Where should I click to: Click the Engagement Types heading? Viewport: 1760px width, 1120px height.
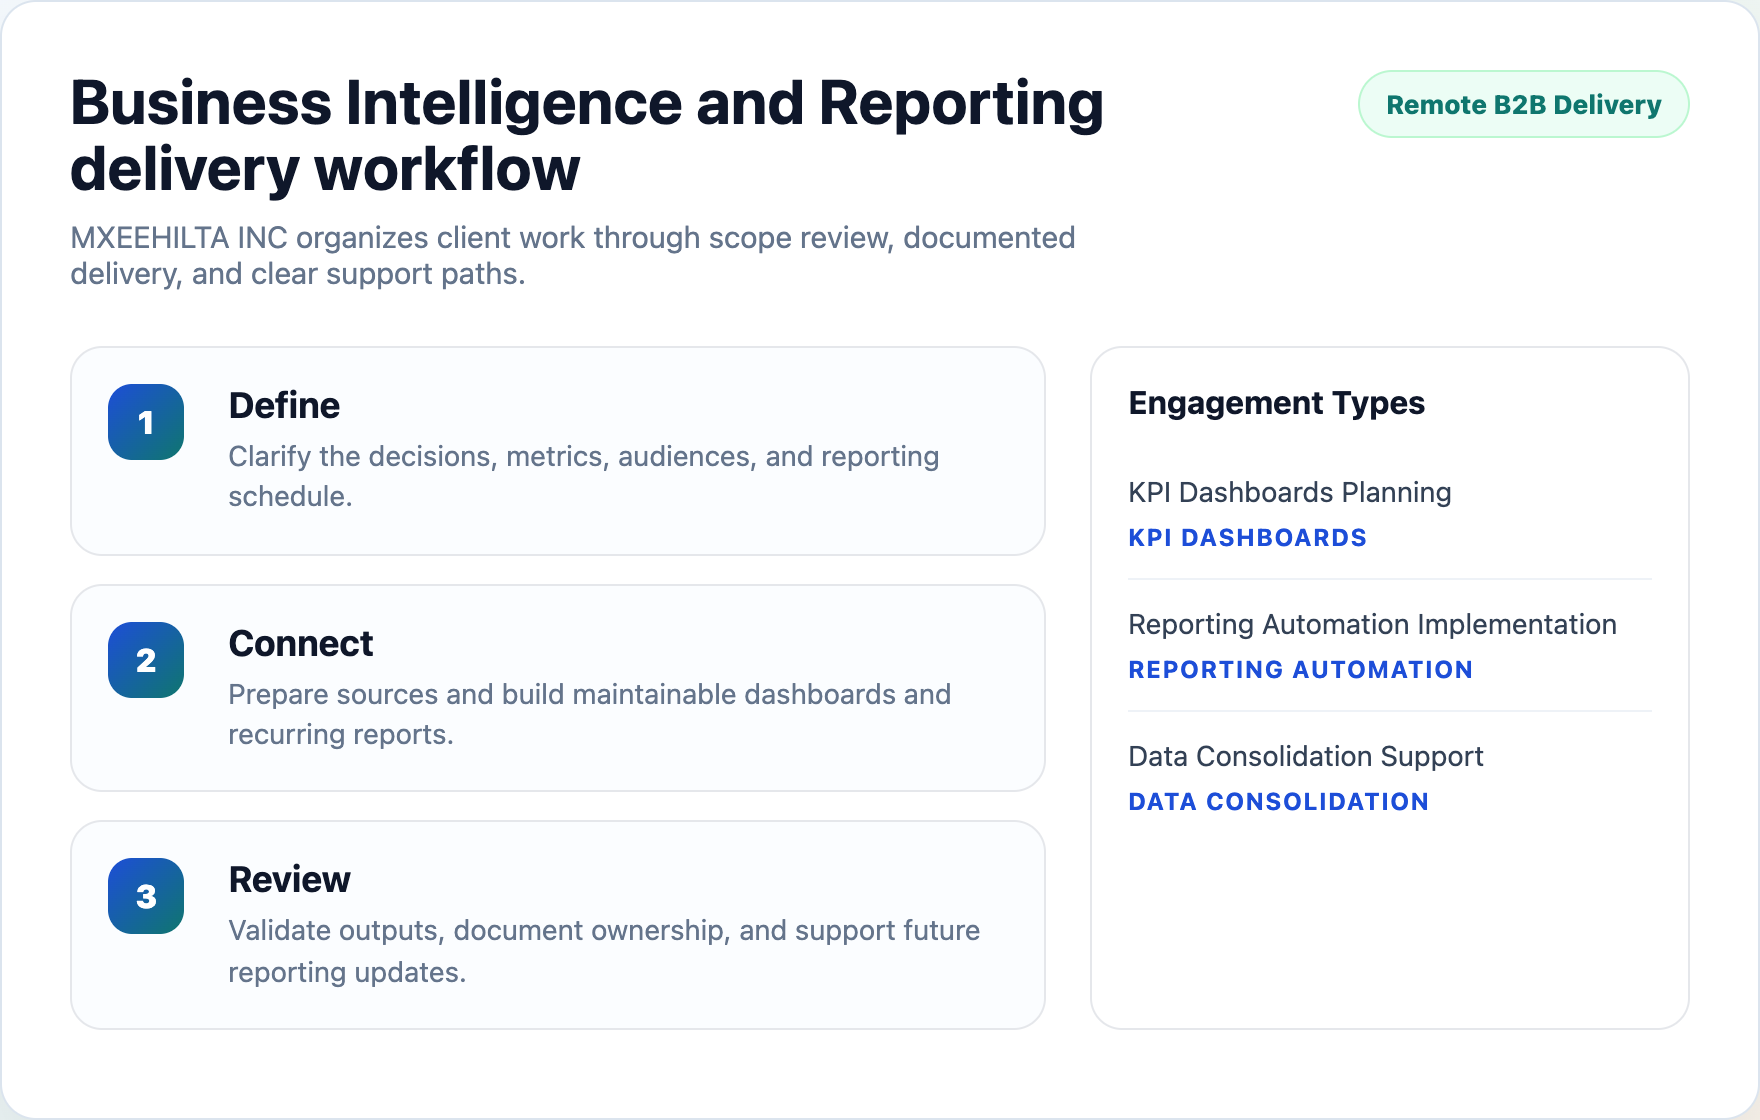coord(1276,403)
